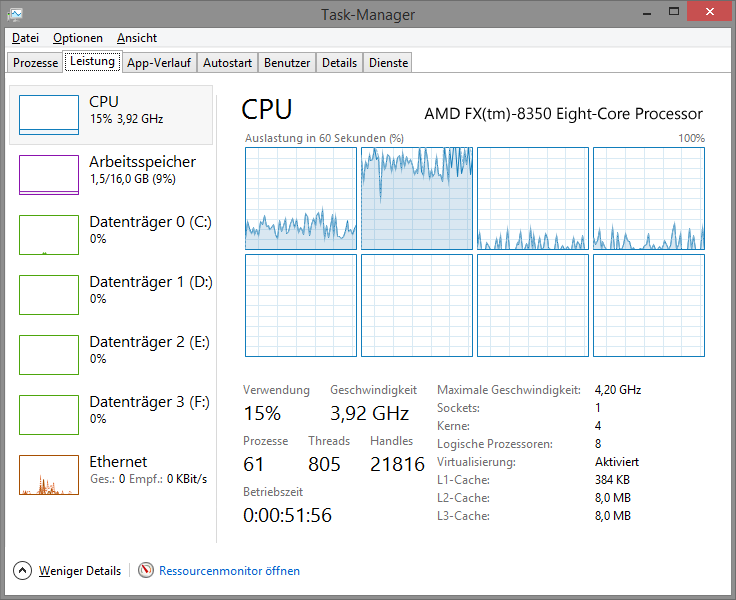Open Ressourcenmonitor öffnen link
This screenshot has width=736, height=600.
(x=229, y=571)
